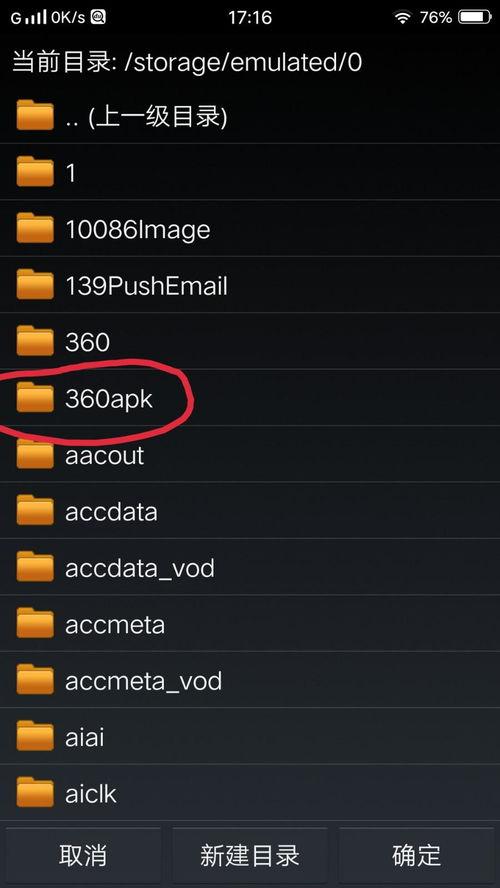
Task: Tap the current directory path text
Action: coord(186,62)
